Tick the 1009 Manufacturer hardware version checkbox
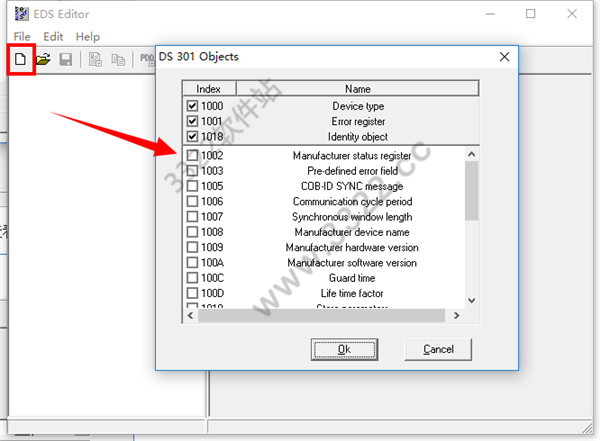This screenshot has height=441, width=600. tap(192, 247)
